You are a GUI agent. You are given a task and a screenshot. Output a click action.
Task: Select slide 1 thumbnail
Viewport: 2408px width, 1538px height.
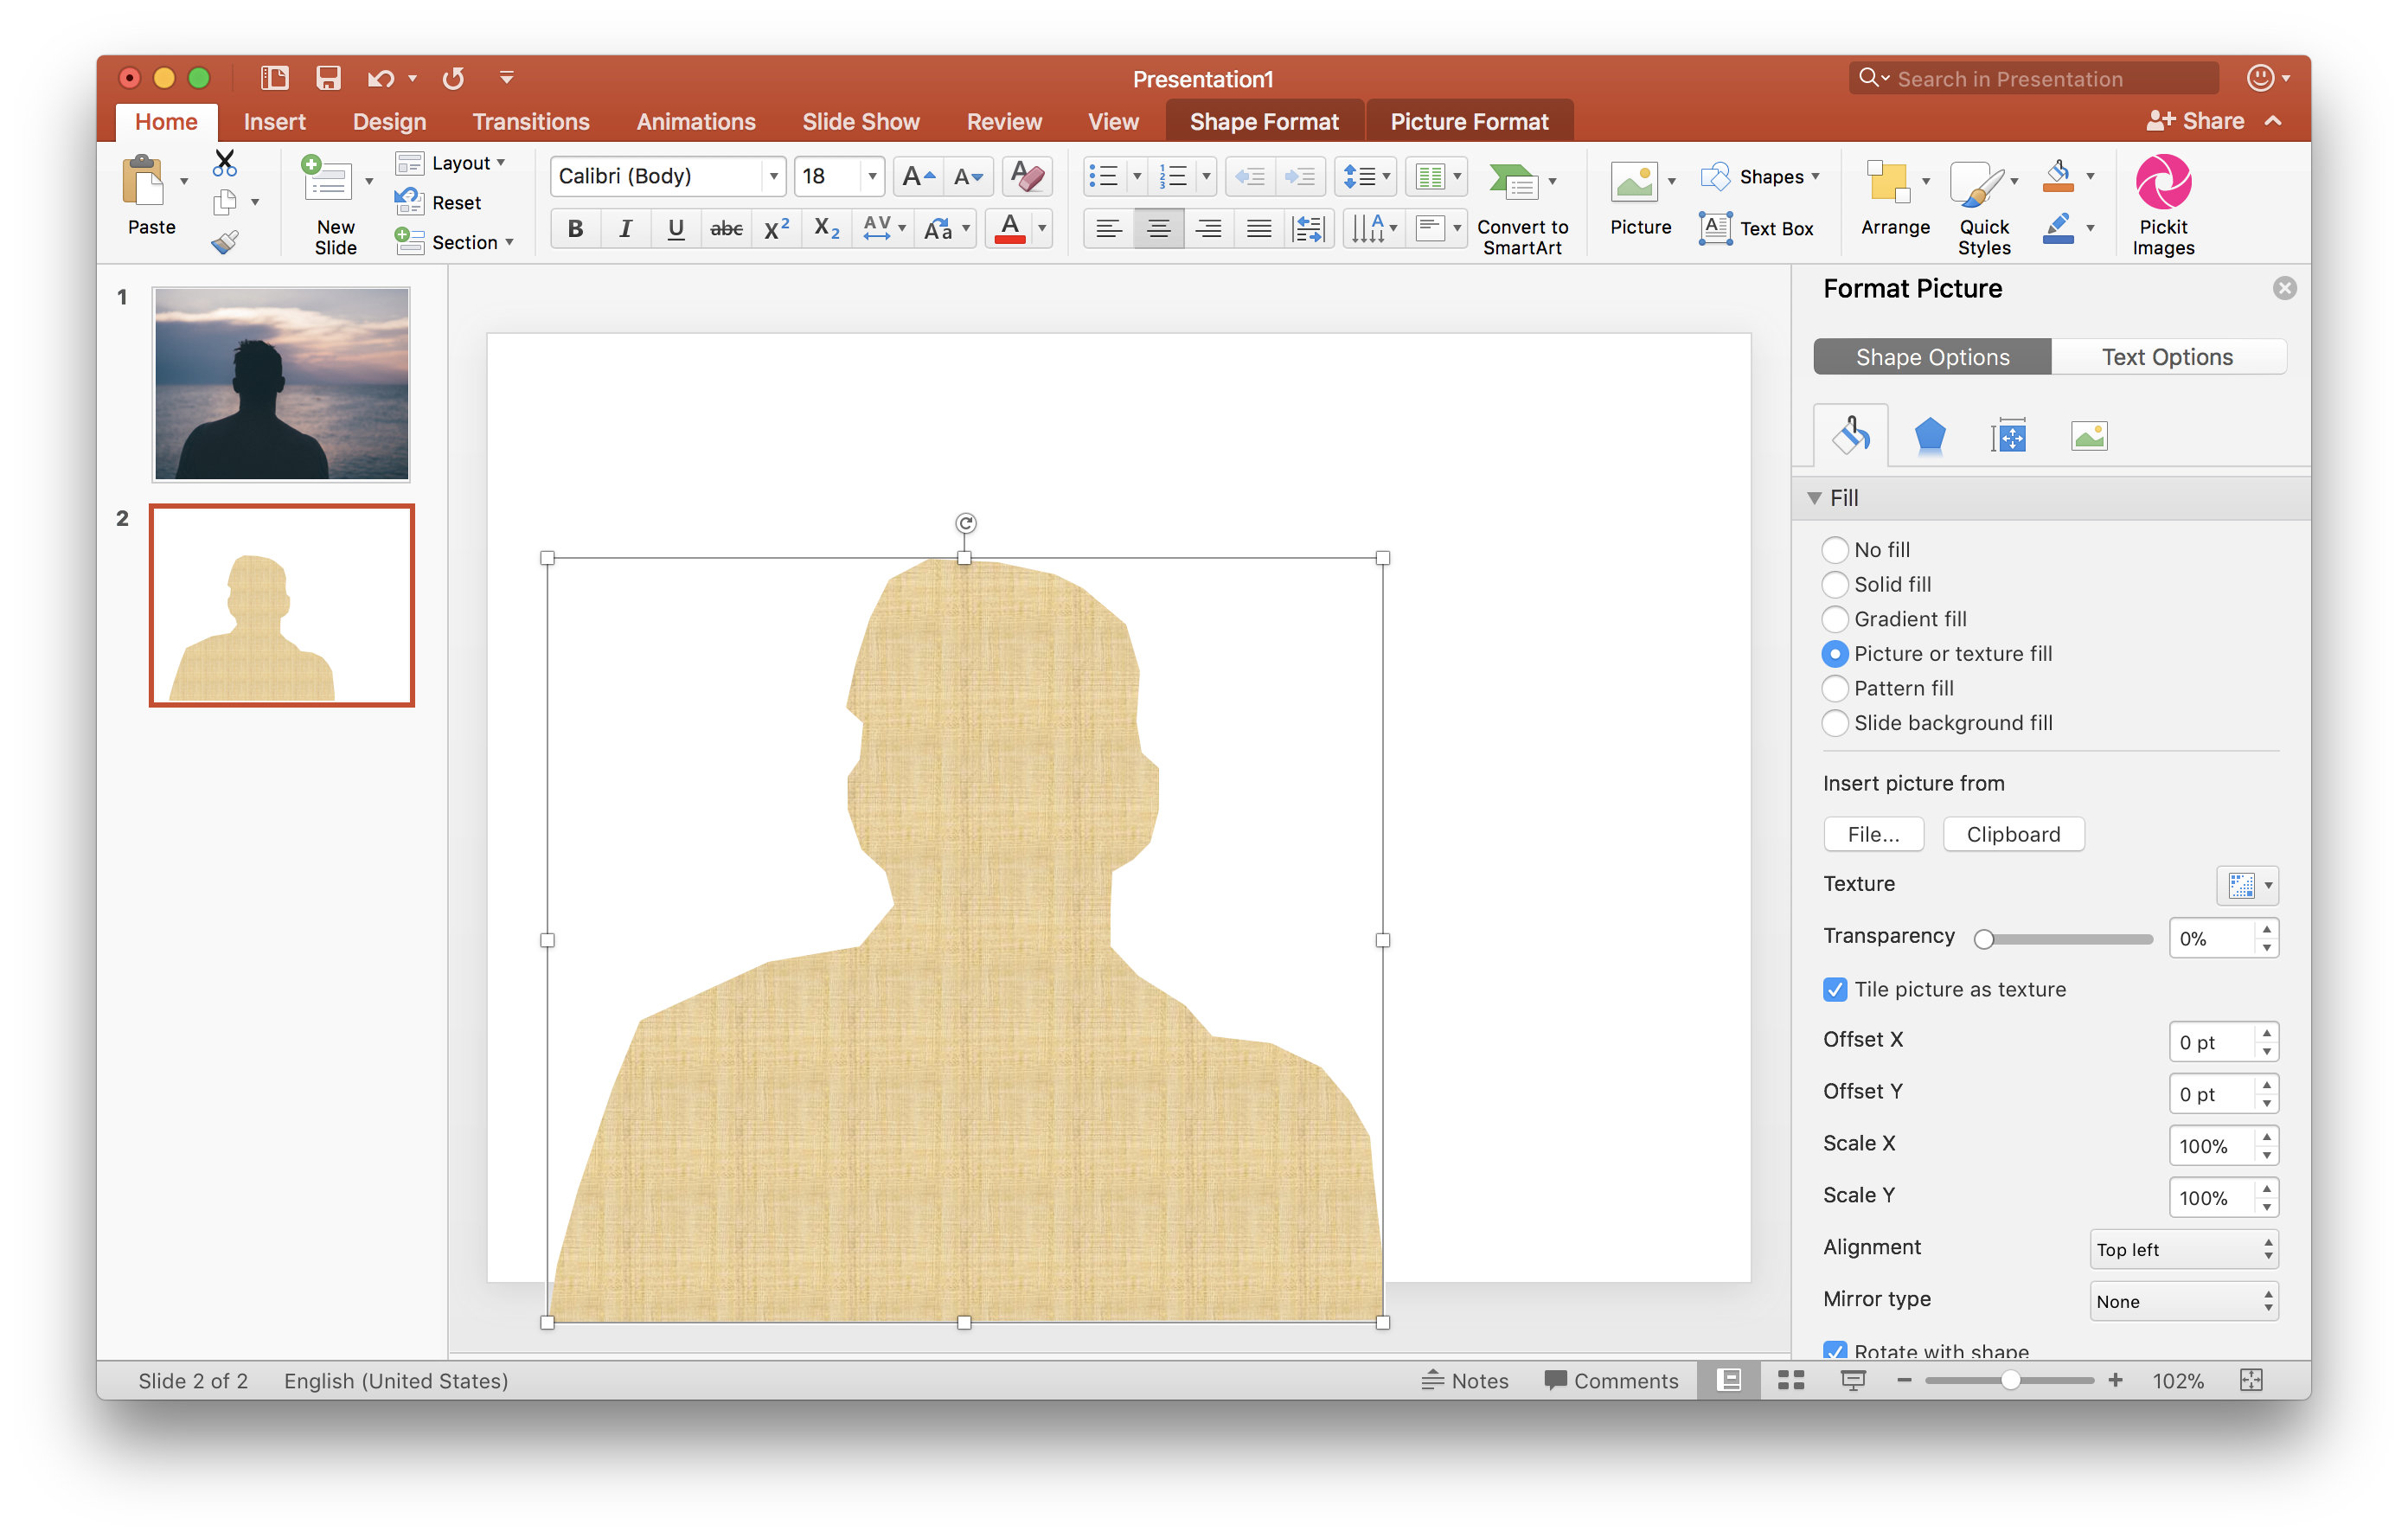pos(280,384)
